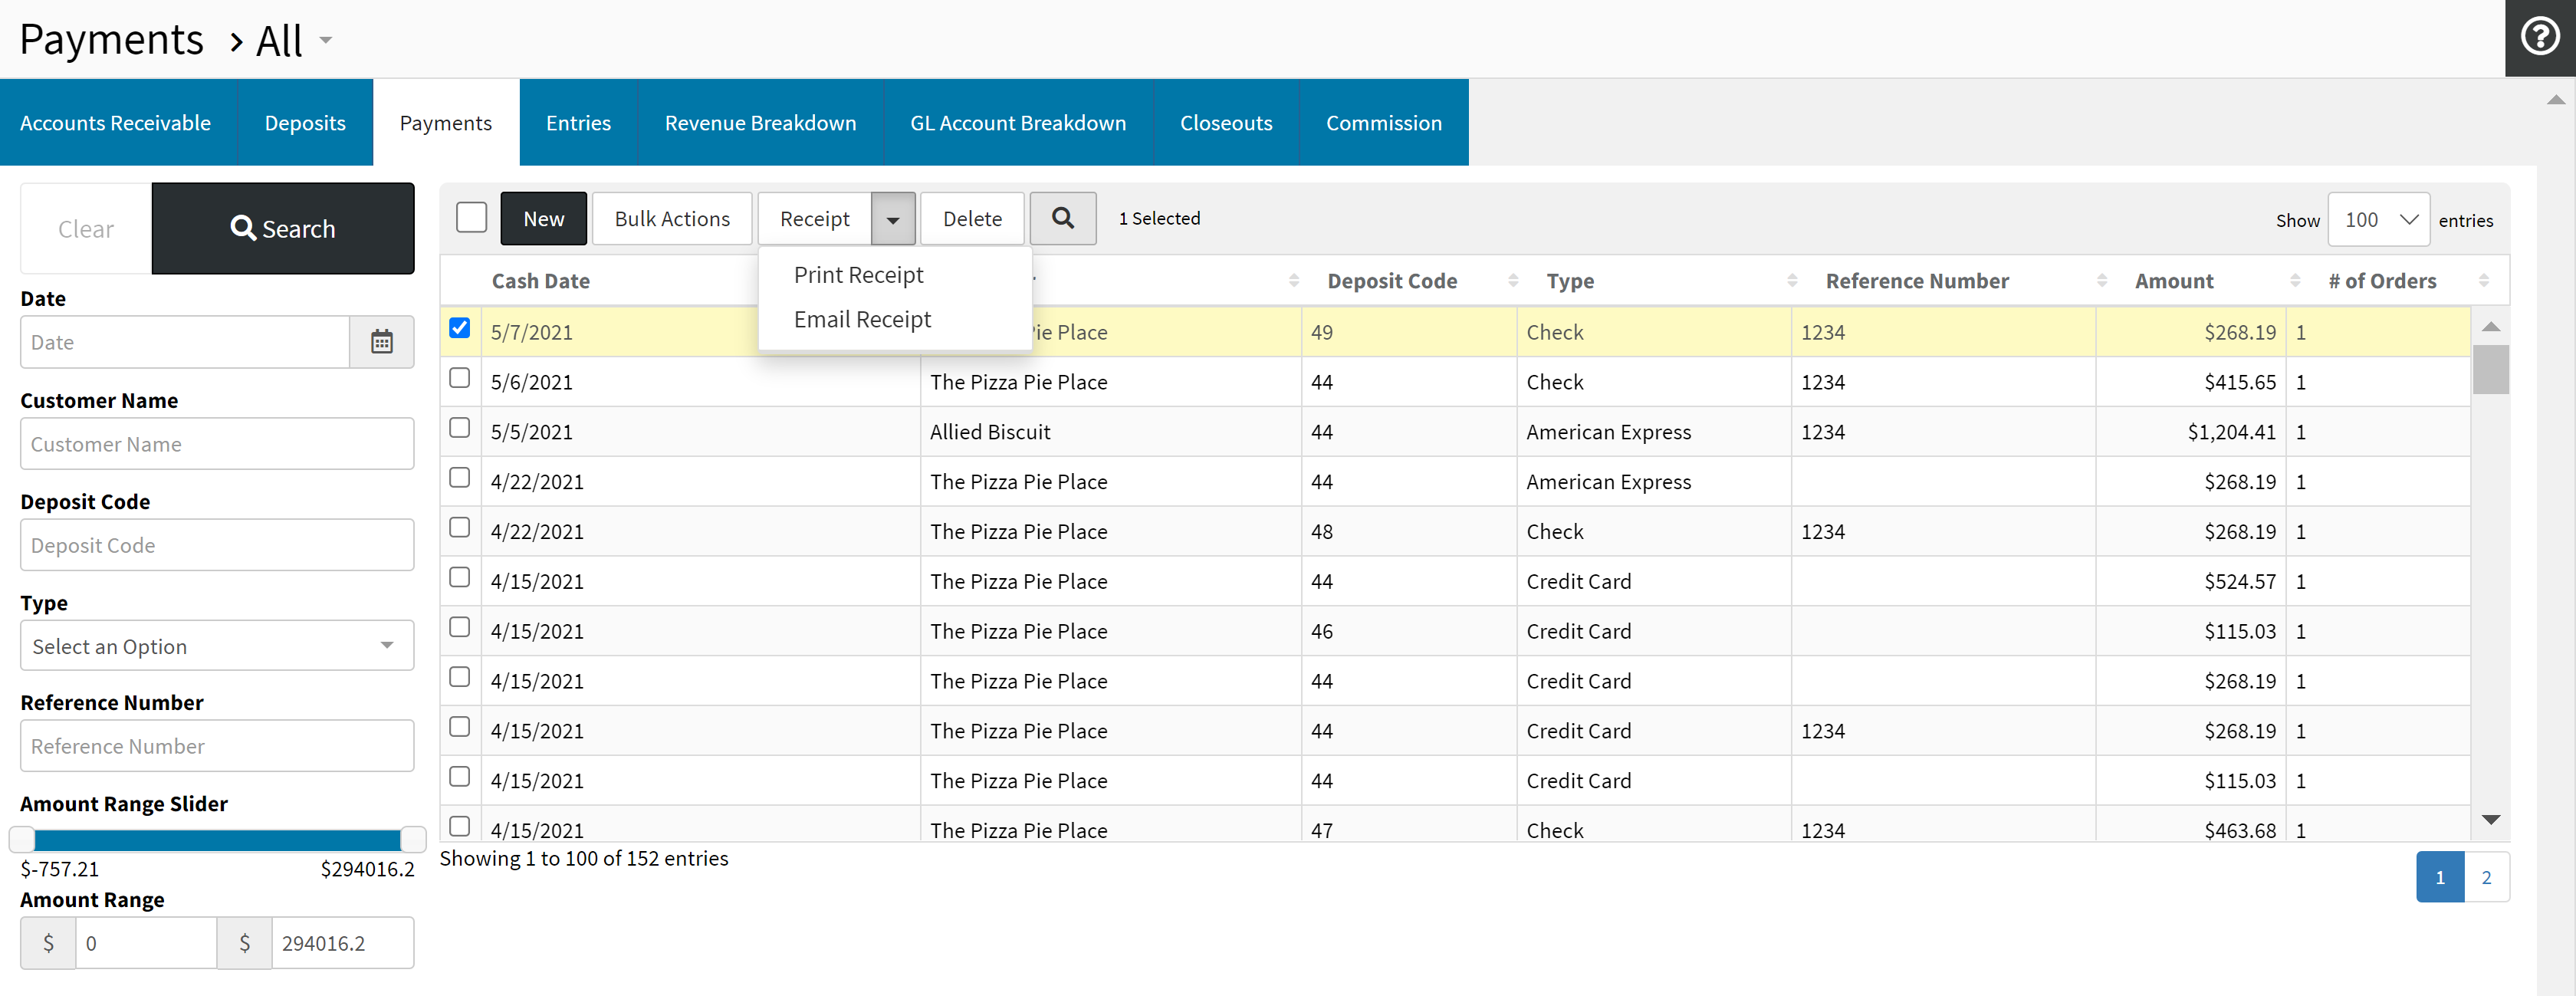
Task: Open the Date calendar picker icon
Action: (381, 342)
